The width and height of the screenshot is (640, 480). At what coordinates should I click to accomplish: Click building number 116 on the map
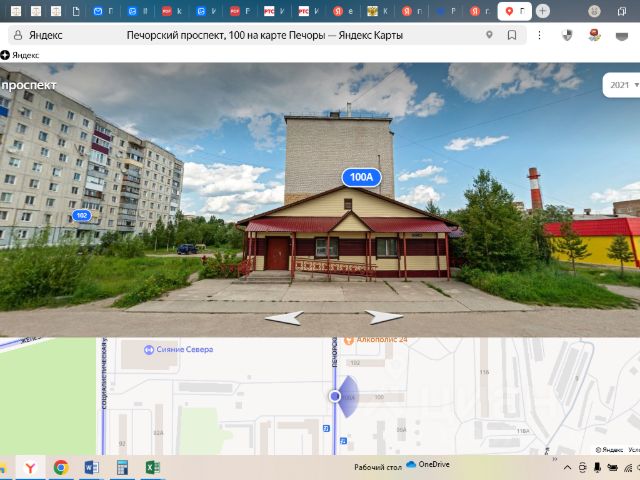[x=484, y=372]
